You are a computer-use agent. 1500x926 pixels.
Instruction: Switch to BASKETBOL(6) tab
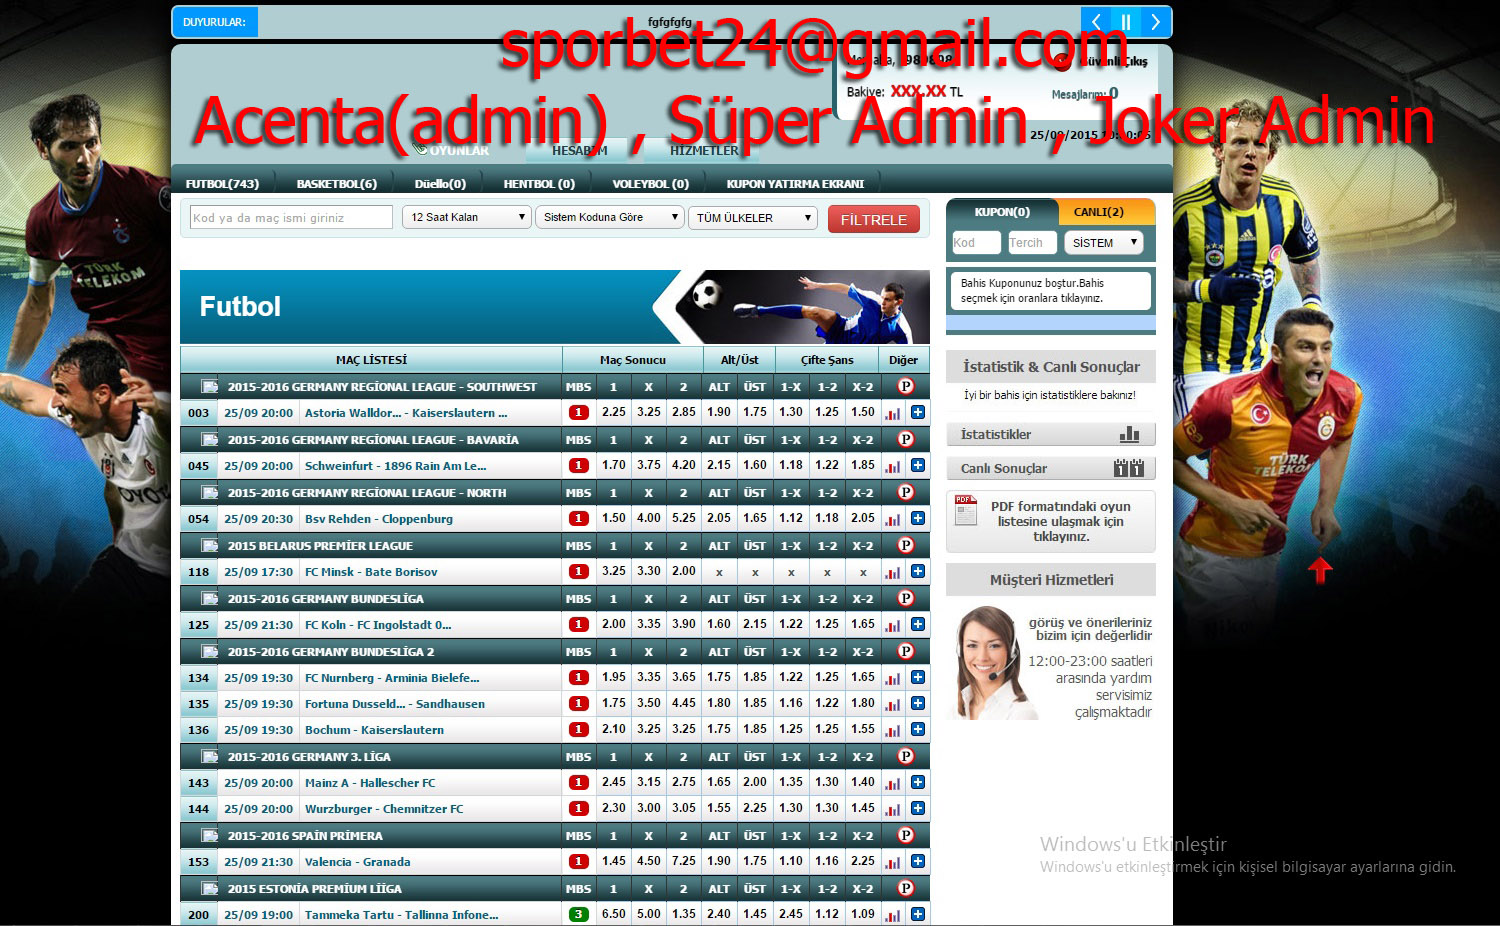(337, 184)
